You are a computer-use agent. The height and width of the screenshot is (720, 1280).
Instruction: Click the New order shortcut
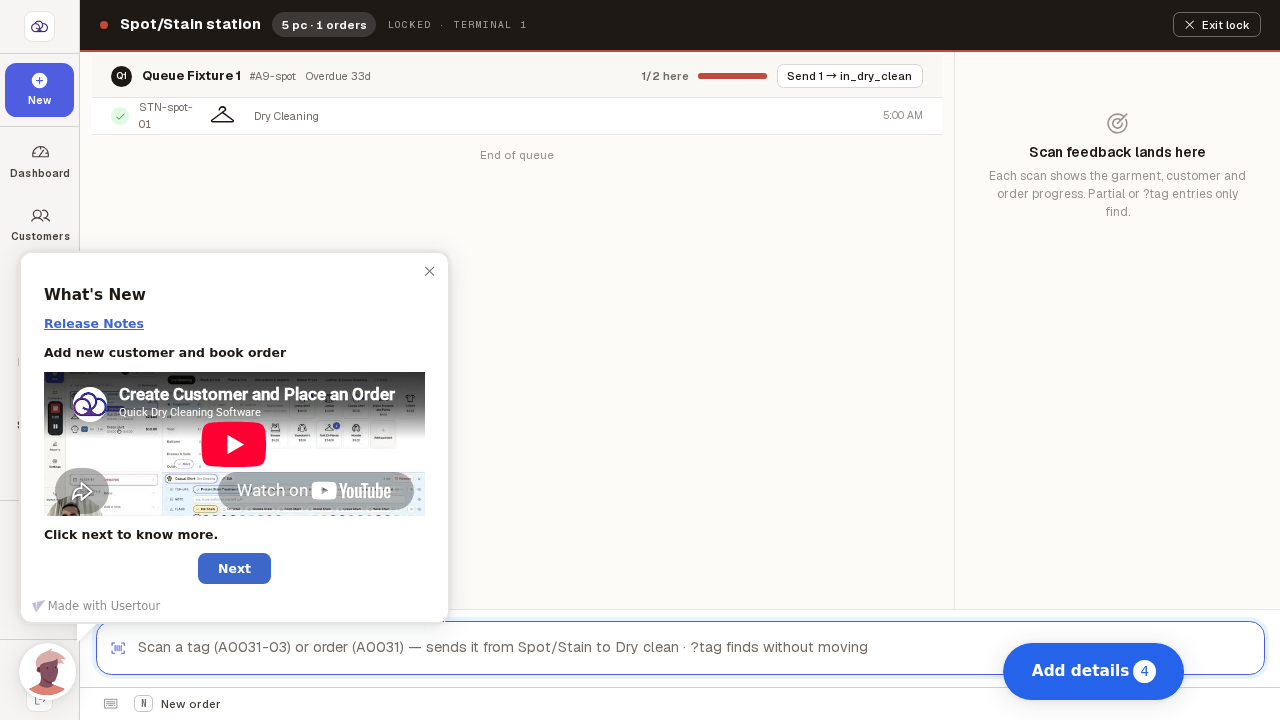[177, 704]
